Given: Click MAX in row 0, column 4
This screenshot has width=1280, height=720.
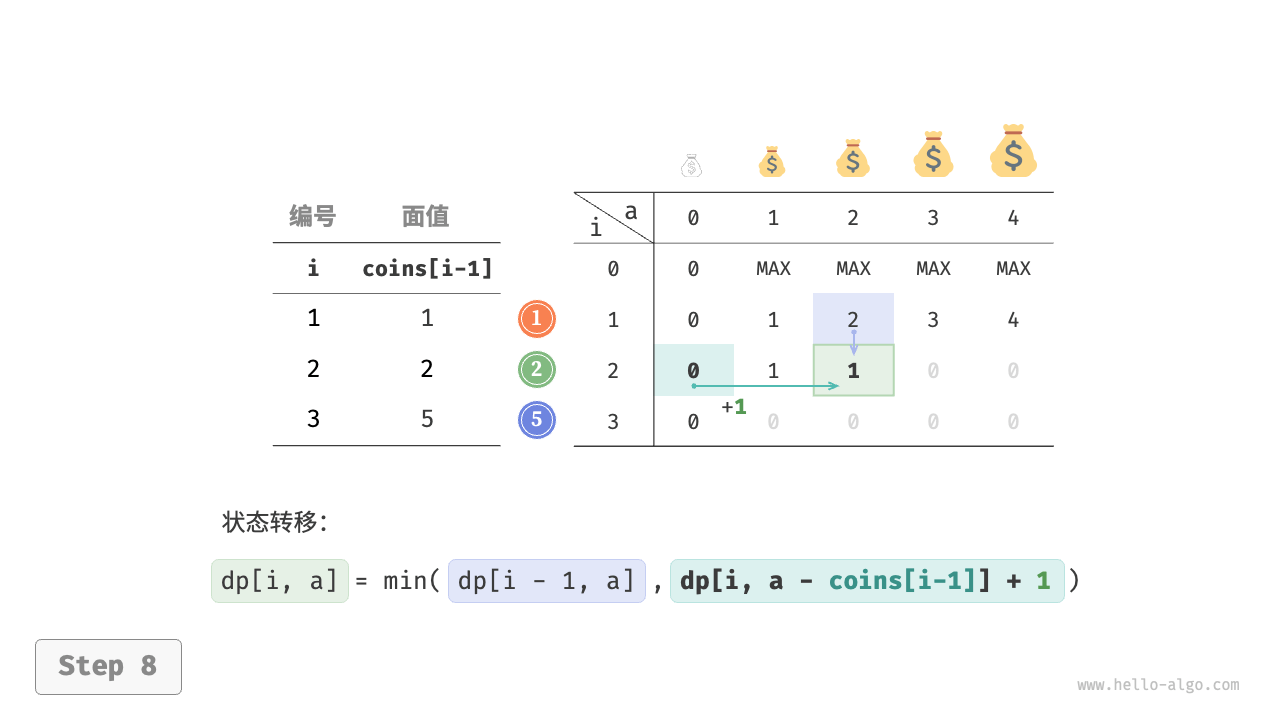Looking at the screenshot, I should pyautogui.click(x=1013, y=269).
